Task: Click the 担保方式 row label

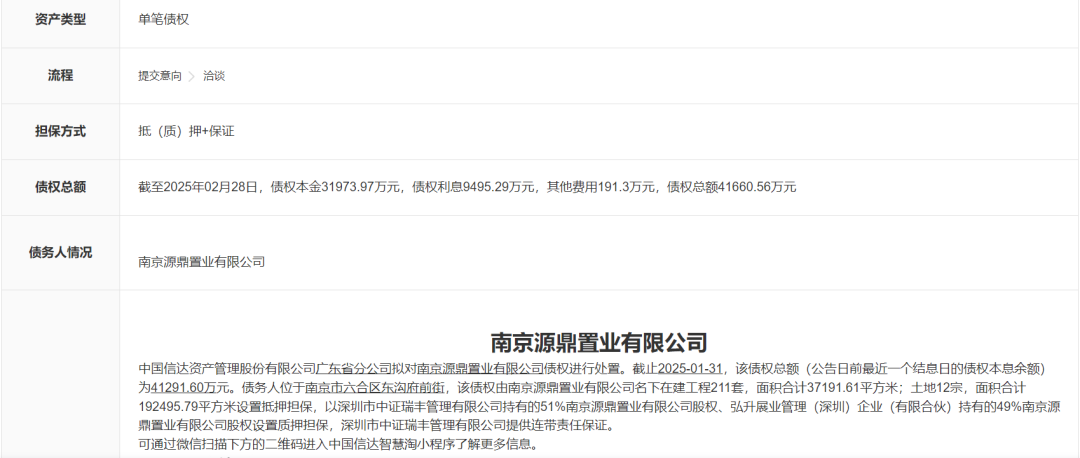Action: point(61,131)
